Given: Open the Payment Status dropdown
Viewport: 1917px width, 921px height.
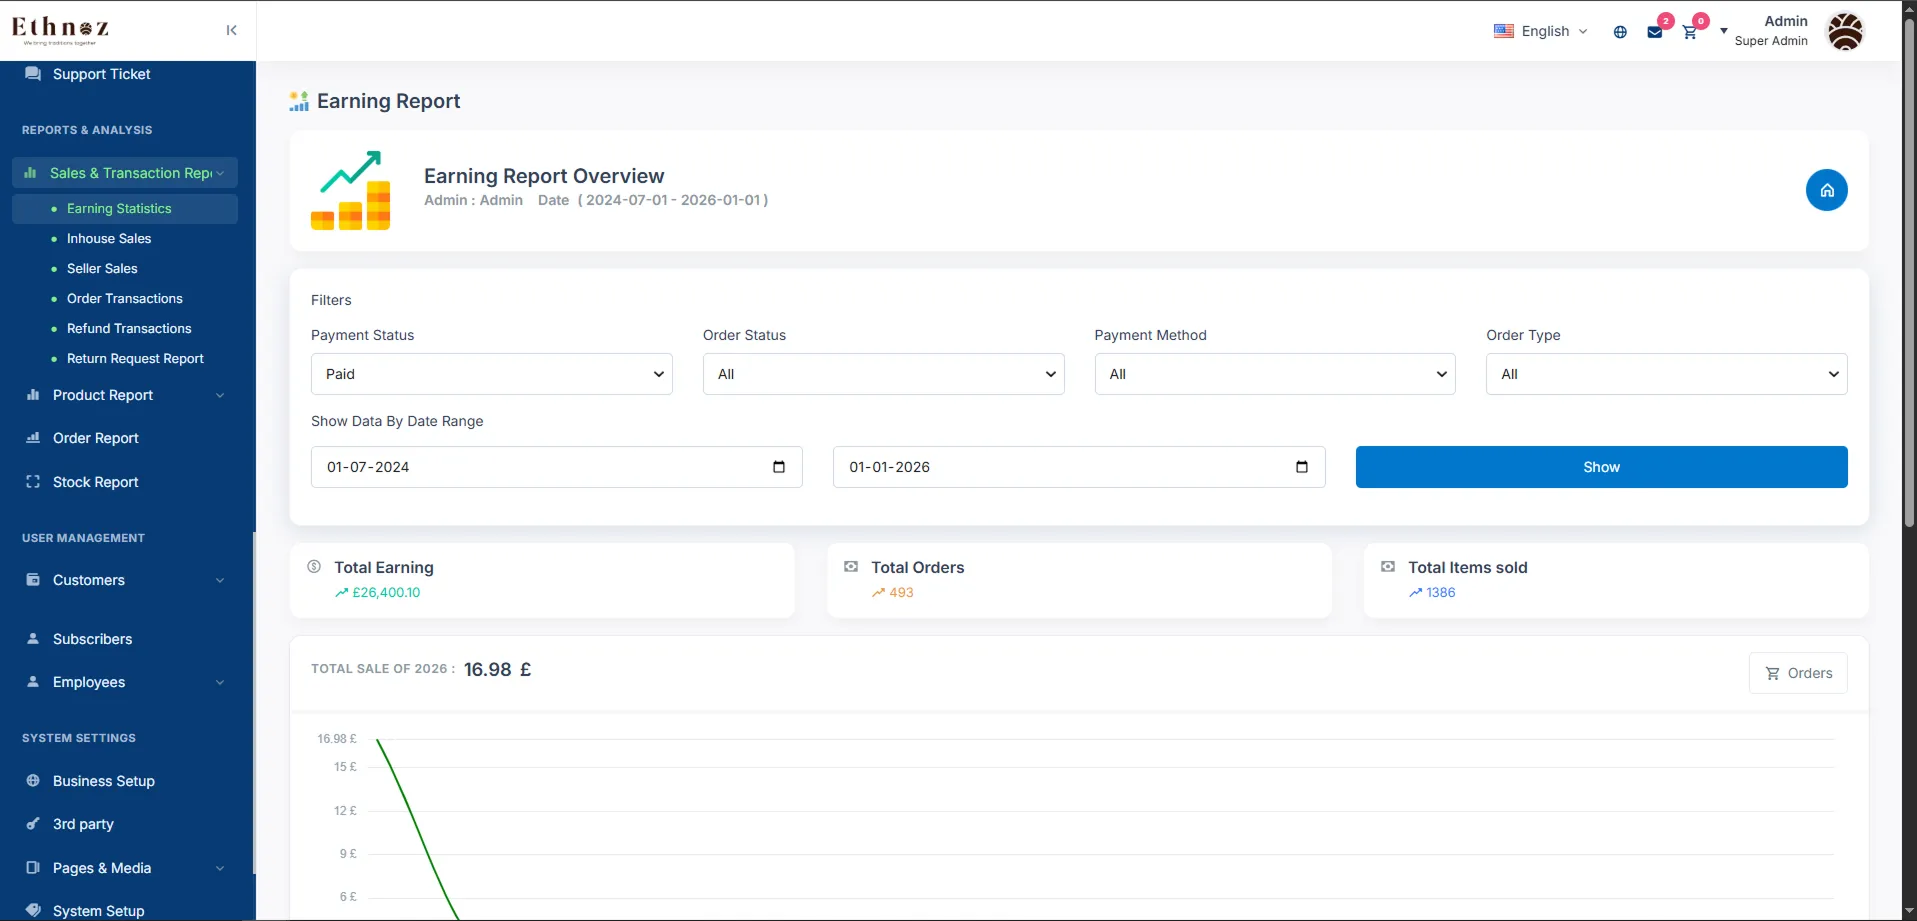Looking at the screenshot, I should click(491, 374).
